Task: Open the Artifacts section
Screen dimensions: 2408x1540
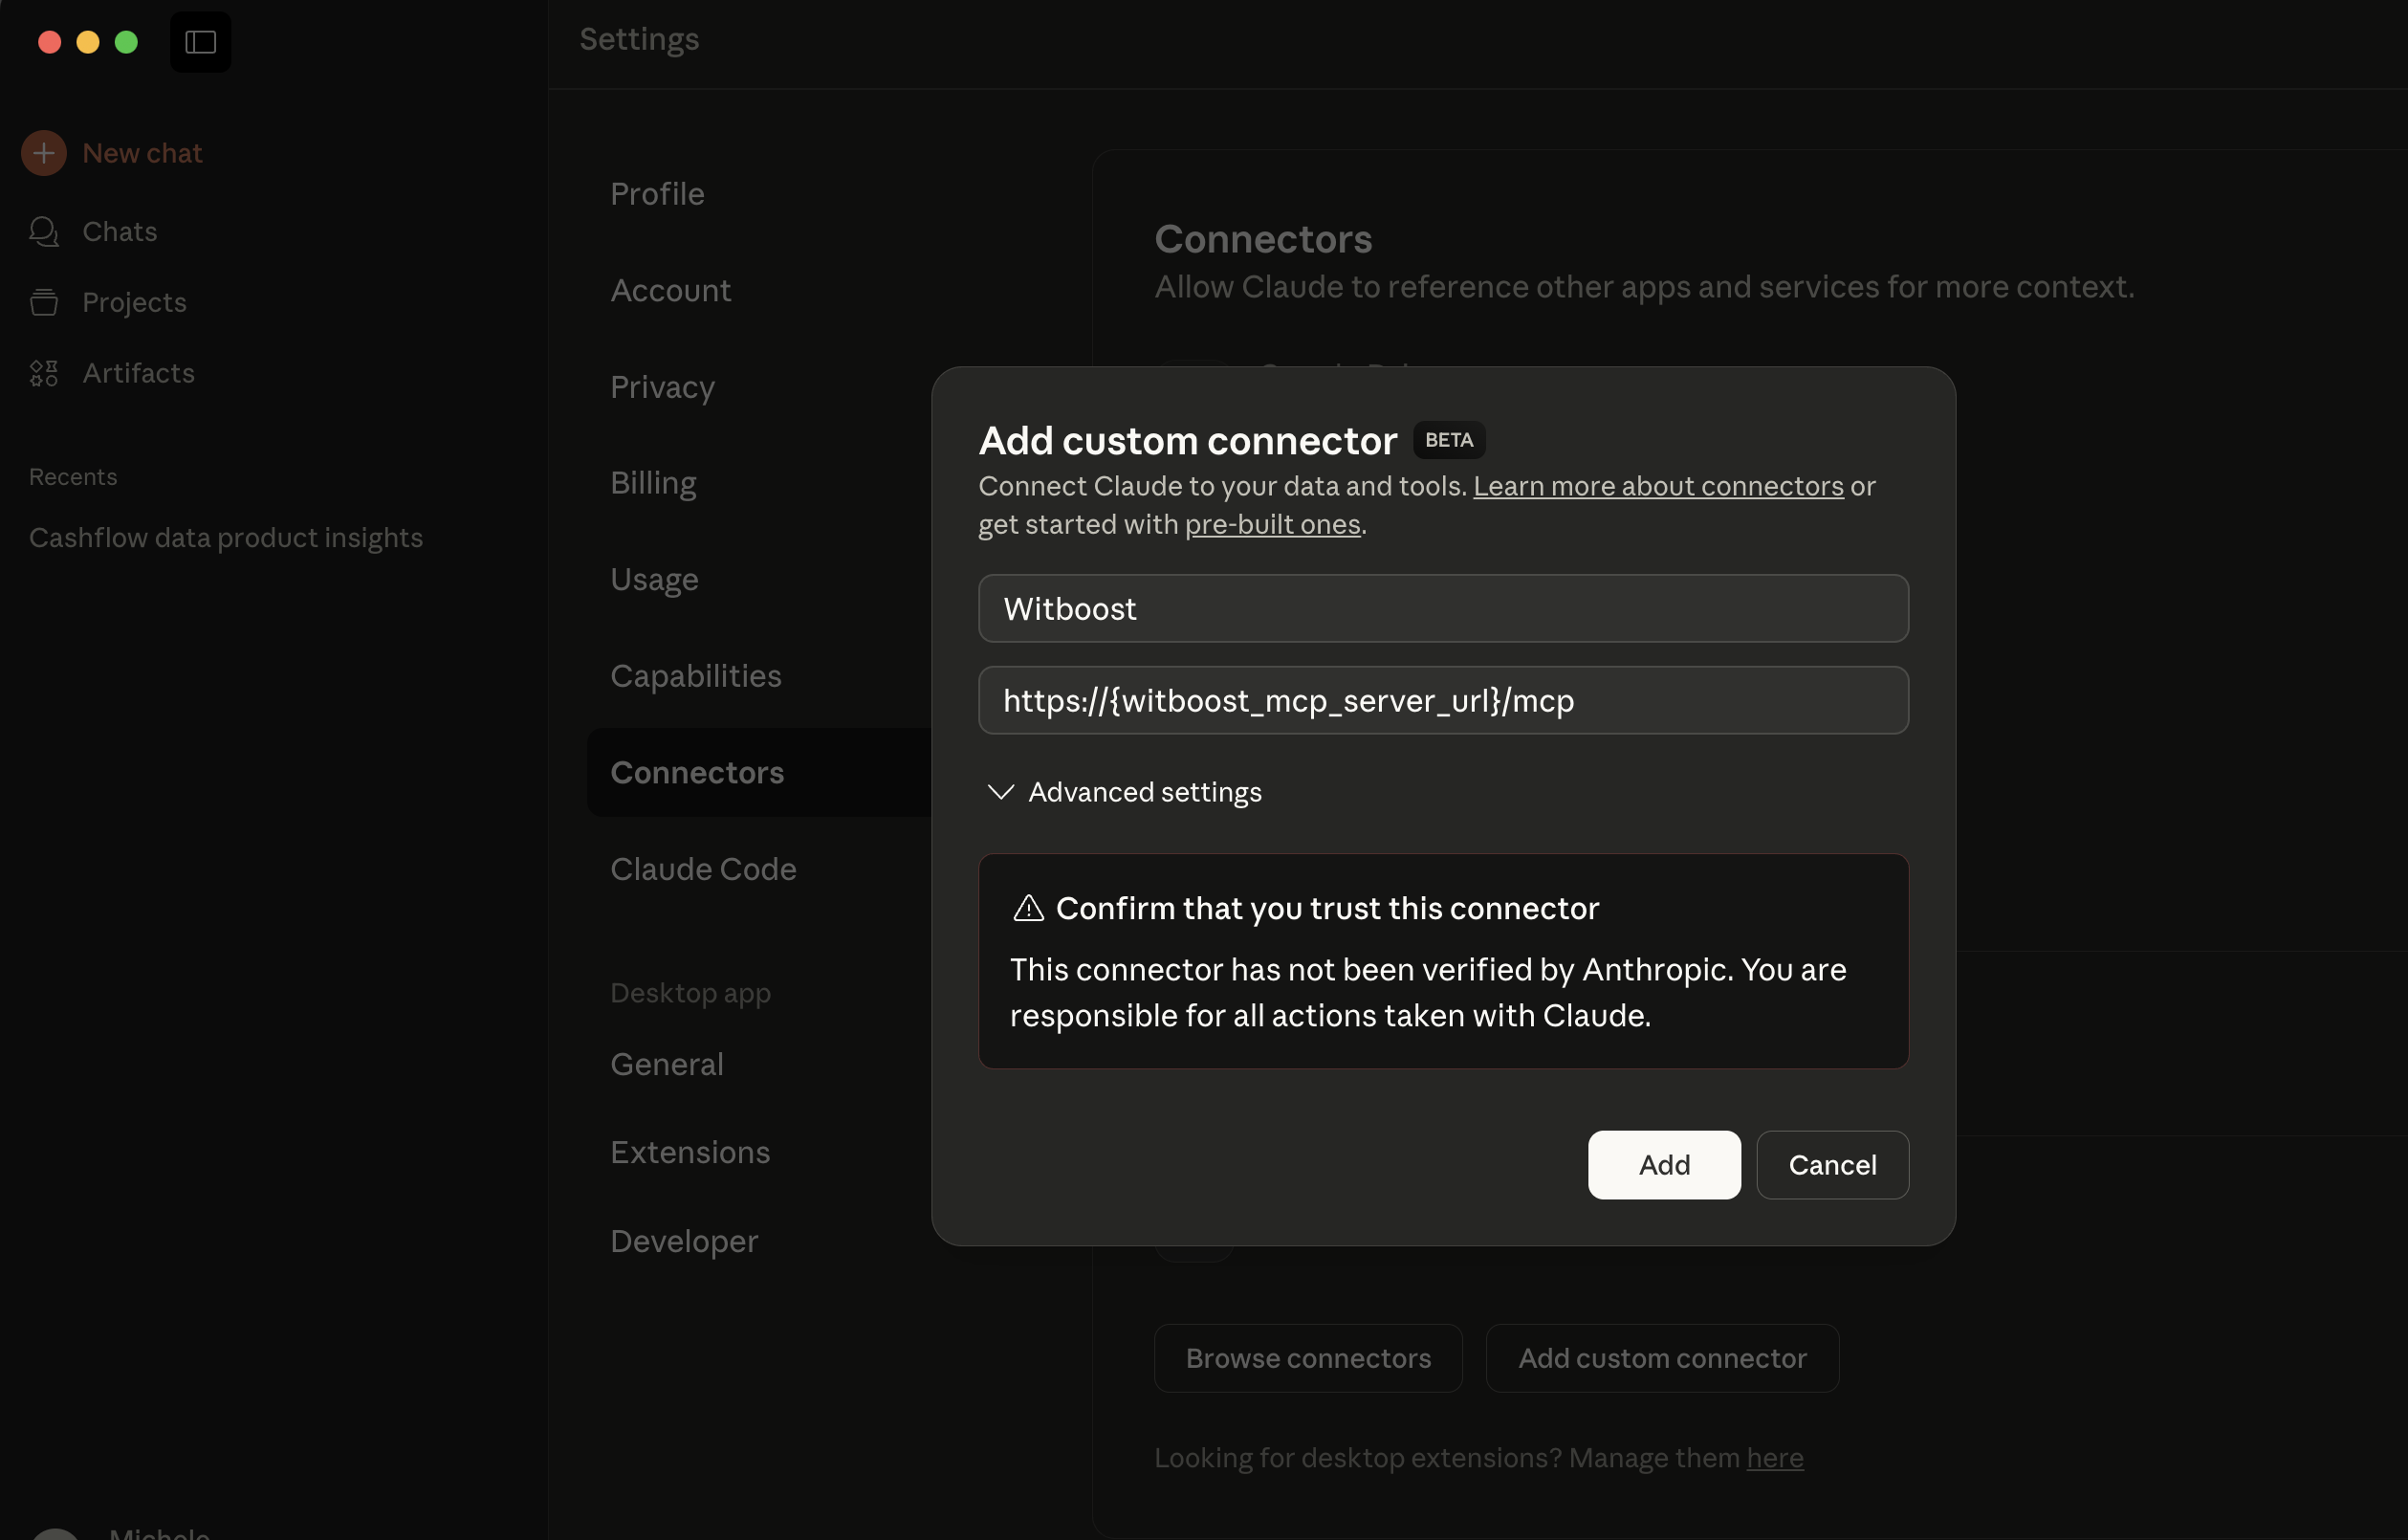Action: click(x=139, y=373)
